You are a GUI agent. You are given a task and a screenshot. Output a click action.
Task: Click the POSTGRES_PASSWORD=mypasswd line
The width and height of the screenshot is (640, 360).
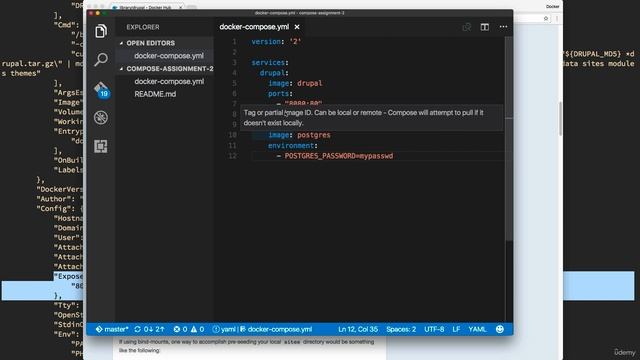point(339,156)
